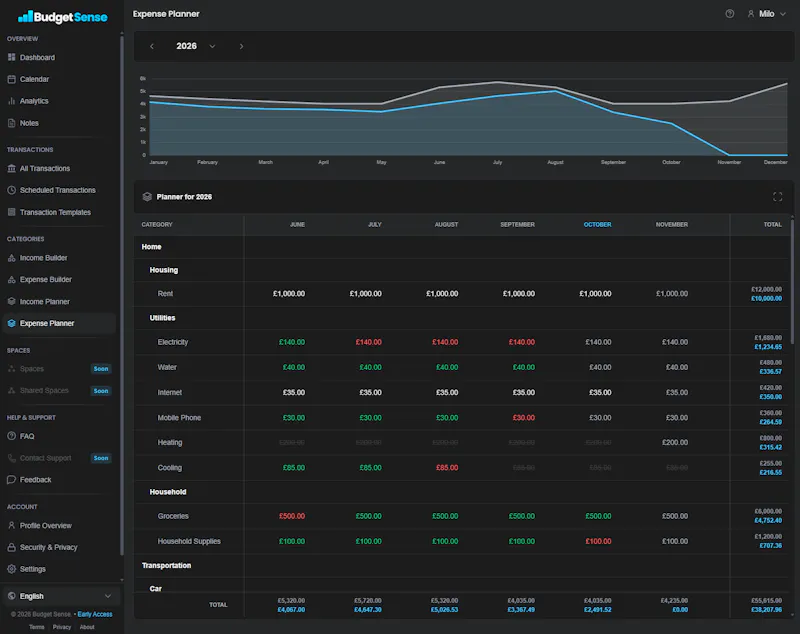
Task: Go to next year arrow
Action: [x=241, y=46]
